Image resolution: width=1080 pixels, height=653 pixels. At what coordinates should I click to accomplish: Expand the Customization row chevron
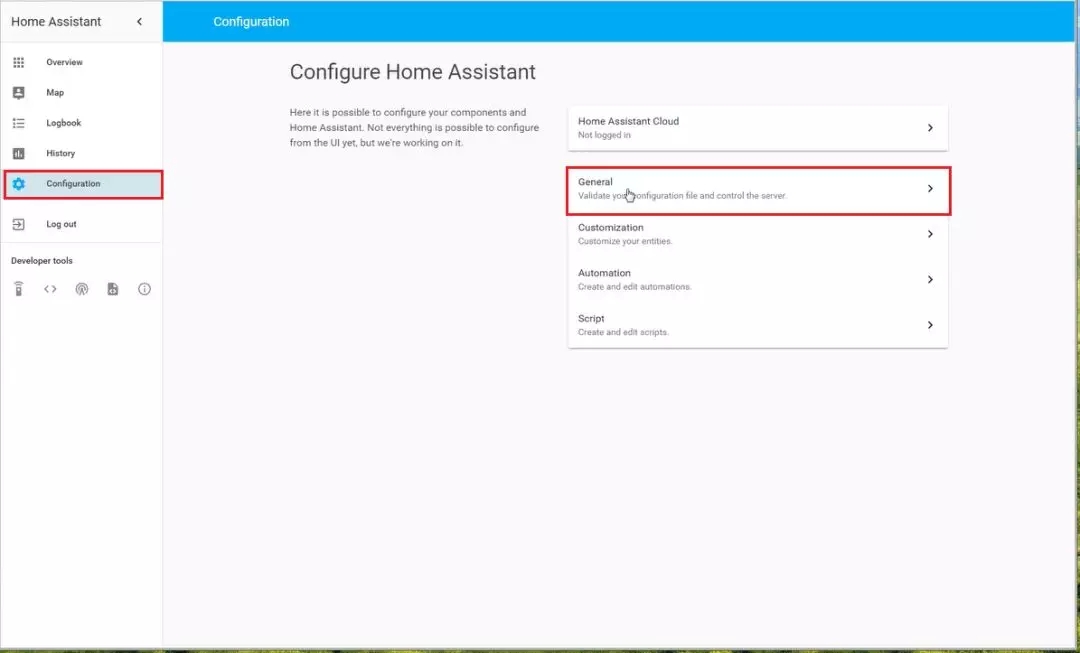pos(930,234)
